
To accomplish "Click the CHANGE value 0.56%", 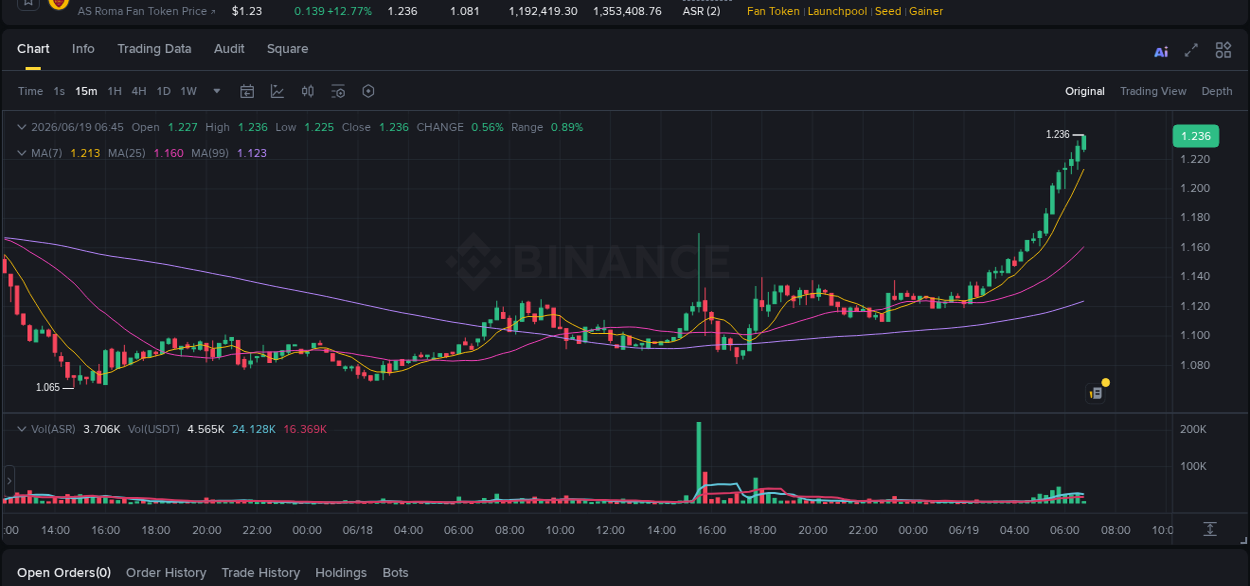I will (487, 127).
